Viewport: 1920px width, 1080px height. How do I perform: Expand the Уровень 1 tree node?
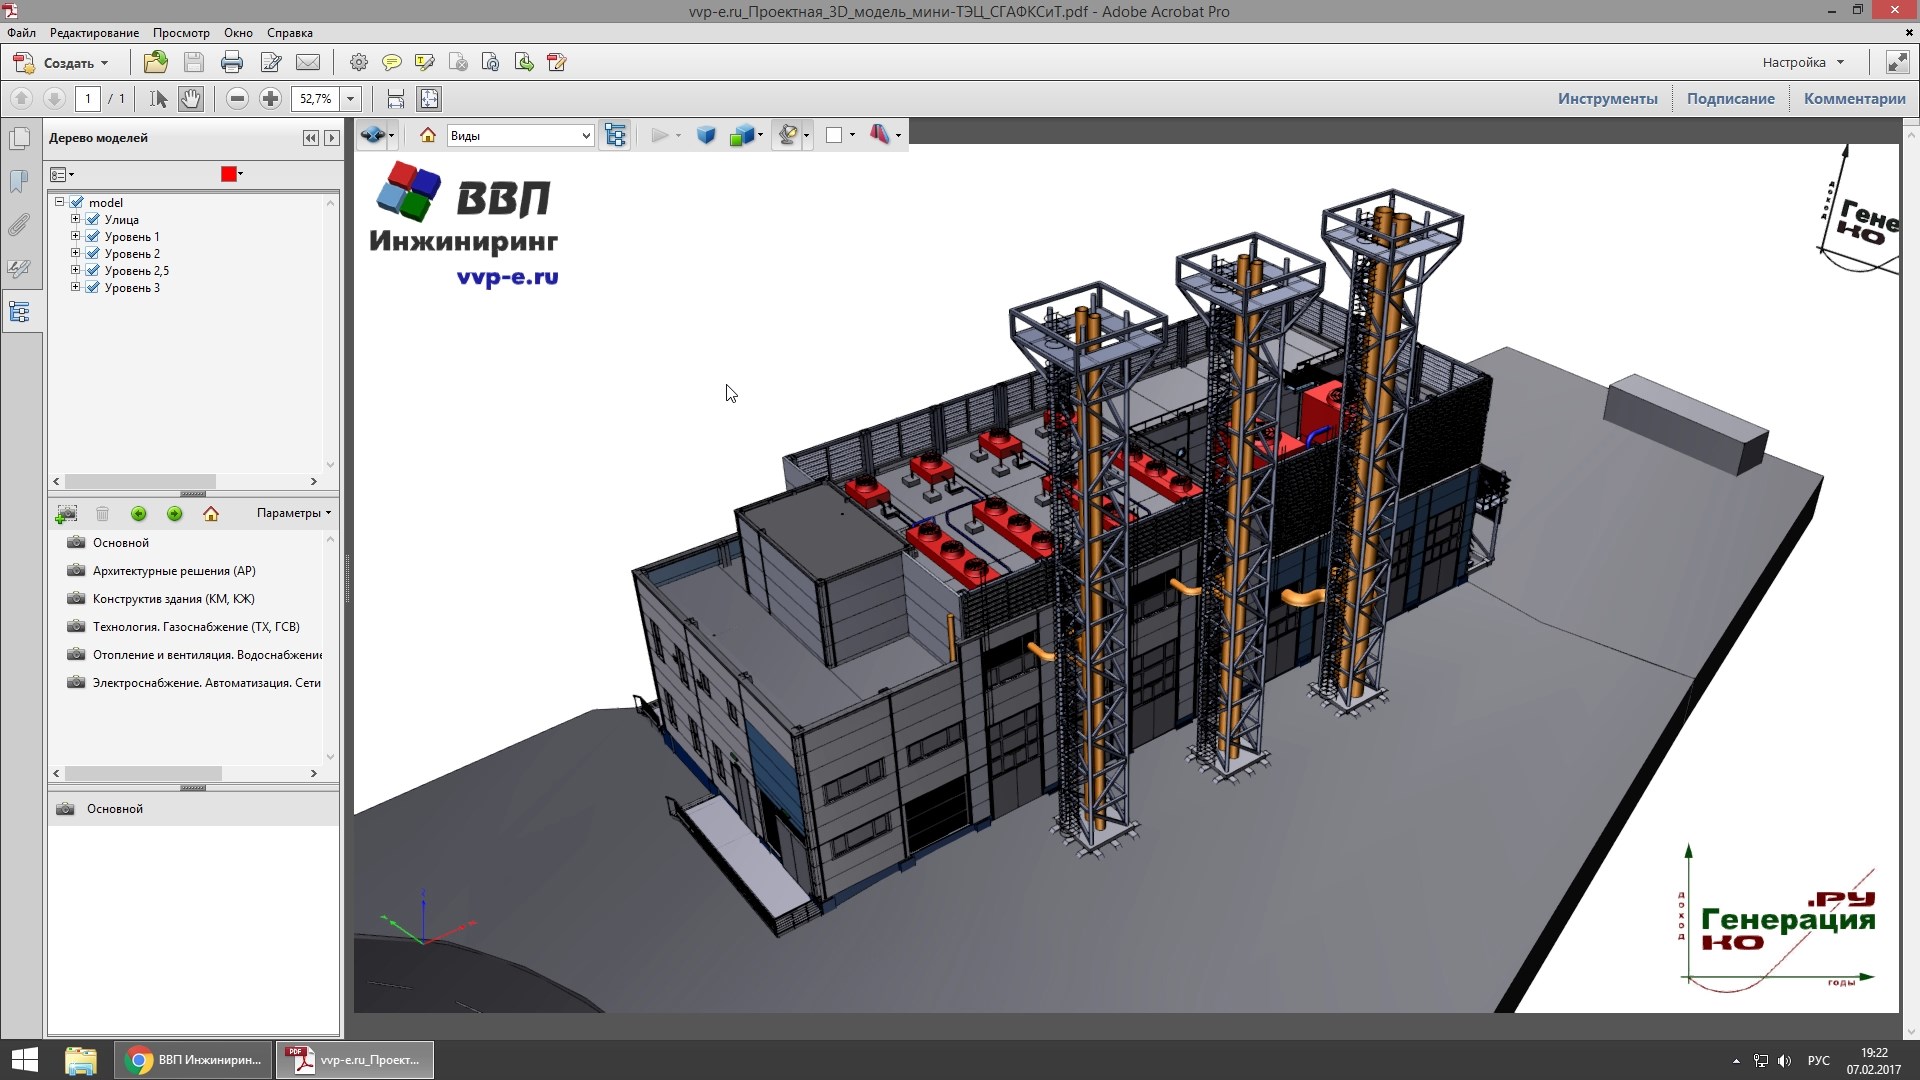[75, 237]
